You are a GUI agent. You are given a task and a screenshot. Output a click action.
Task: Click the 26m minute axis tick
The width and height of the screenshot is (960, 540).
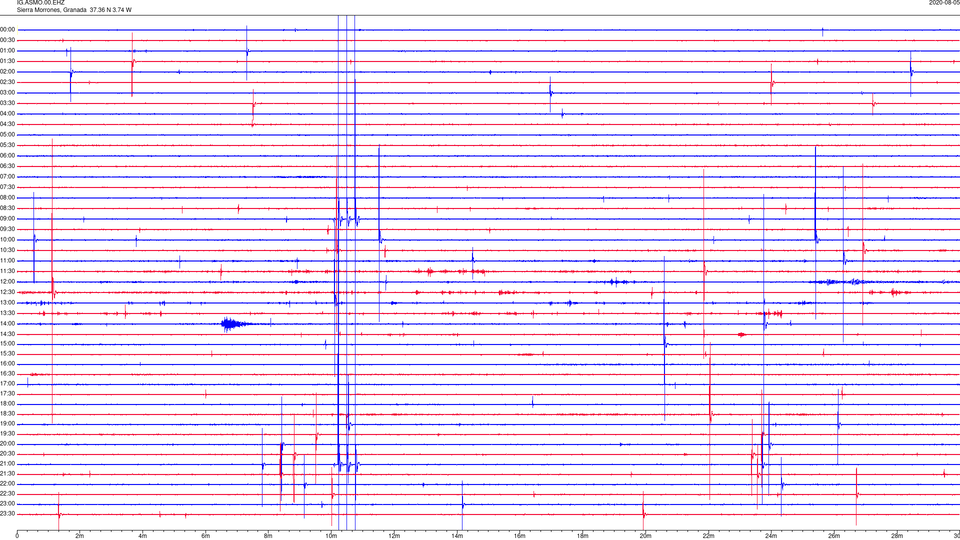click(834, 536)
